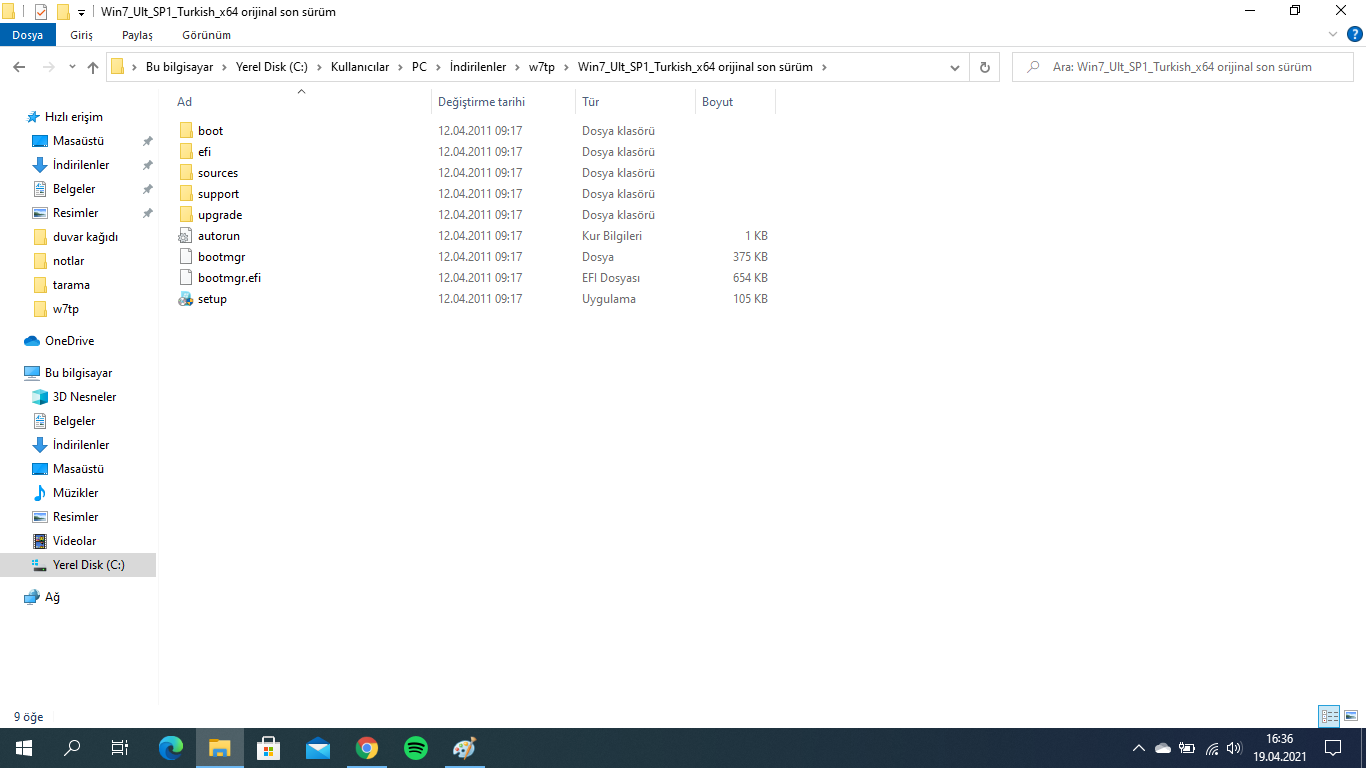Select the efi folder icon
This screenshot has height=768, width=1366.
(185, 152)
